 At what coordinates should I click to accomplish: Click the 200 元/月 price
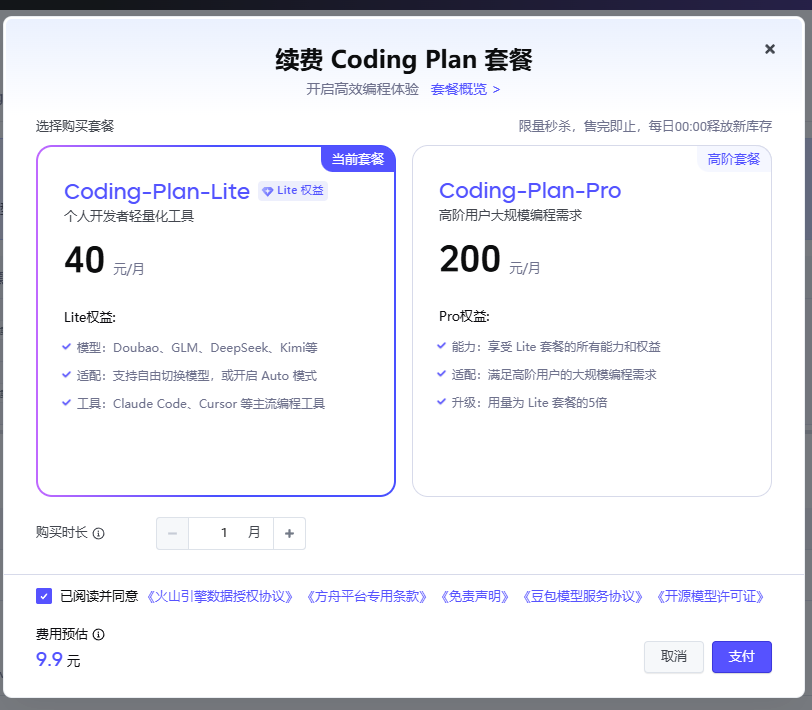coord(490,259)
